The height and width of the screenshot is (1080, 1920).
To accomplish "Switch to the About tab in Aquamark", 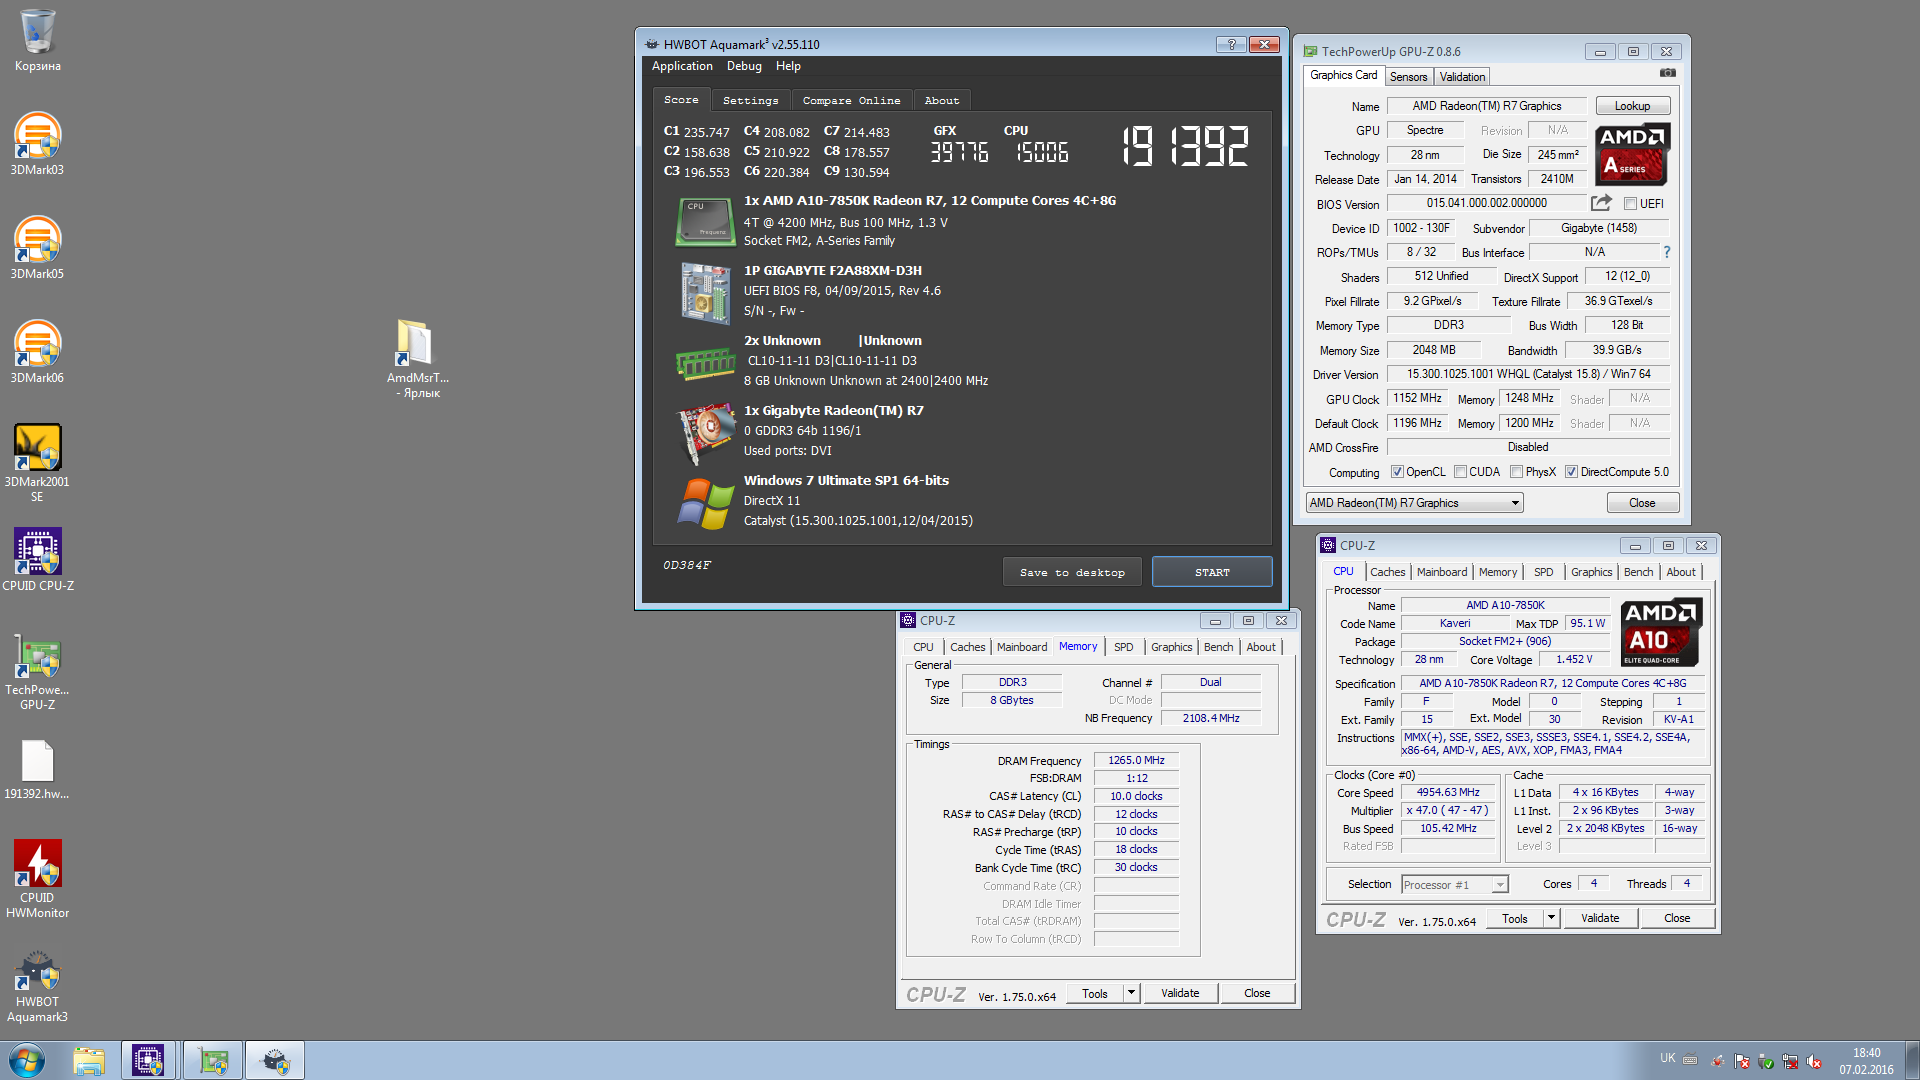I will (x=941, y=100).
